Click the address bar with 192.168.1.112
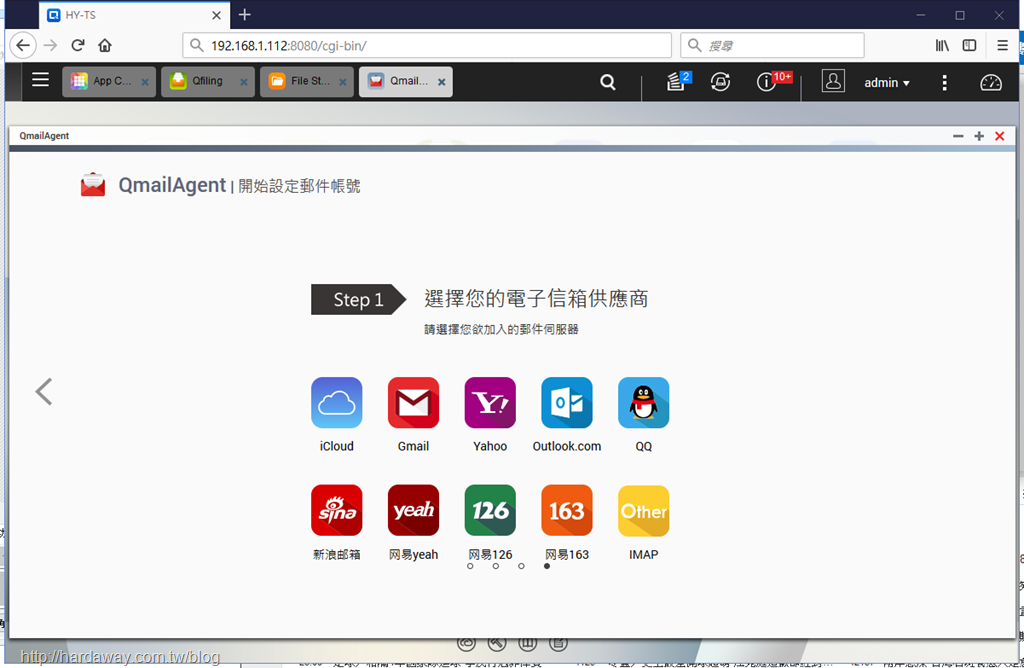This screenshot has height=668, width=1024. tap(427, 46)
